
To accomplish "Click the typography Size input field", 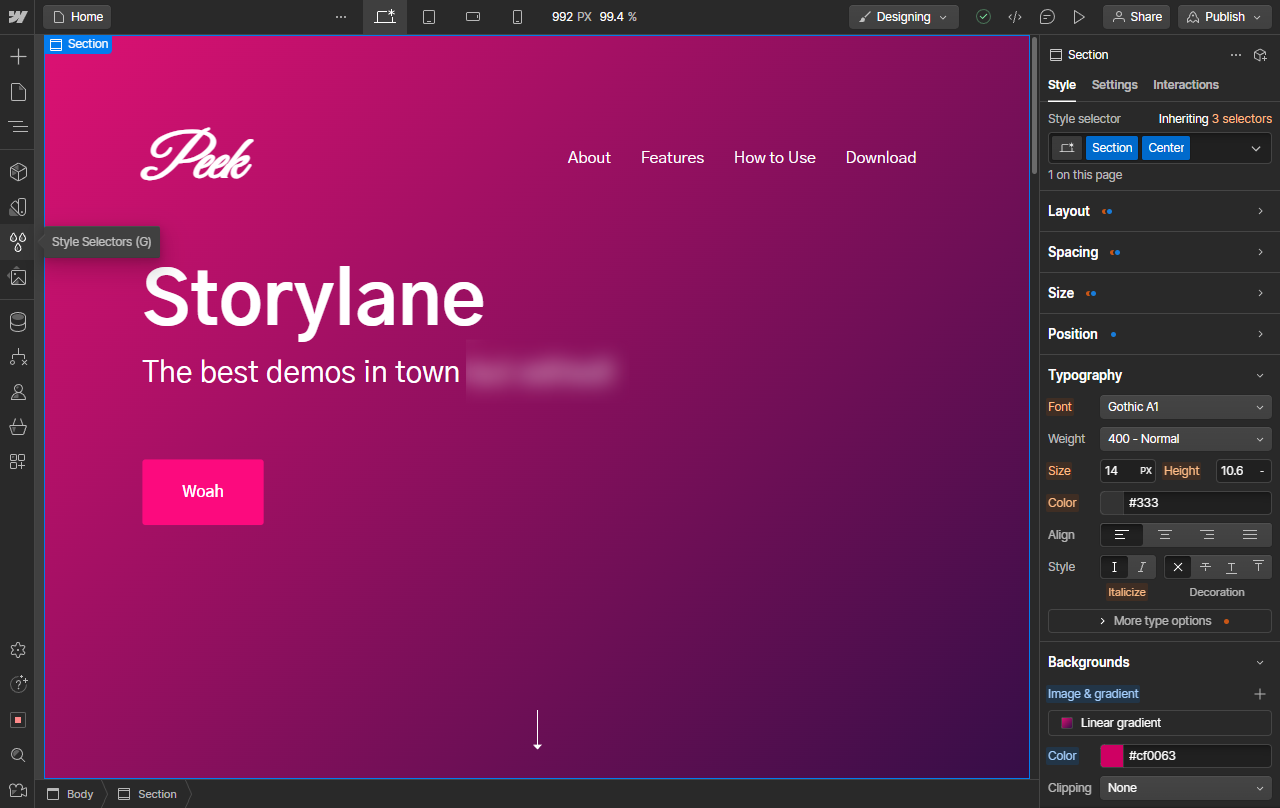I will tap(1118, 471).
